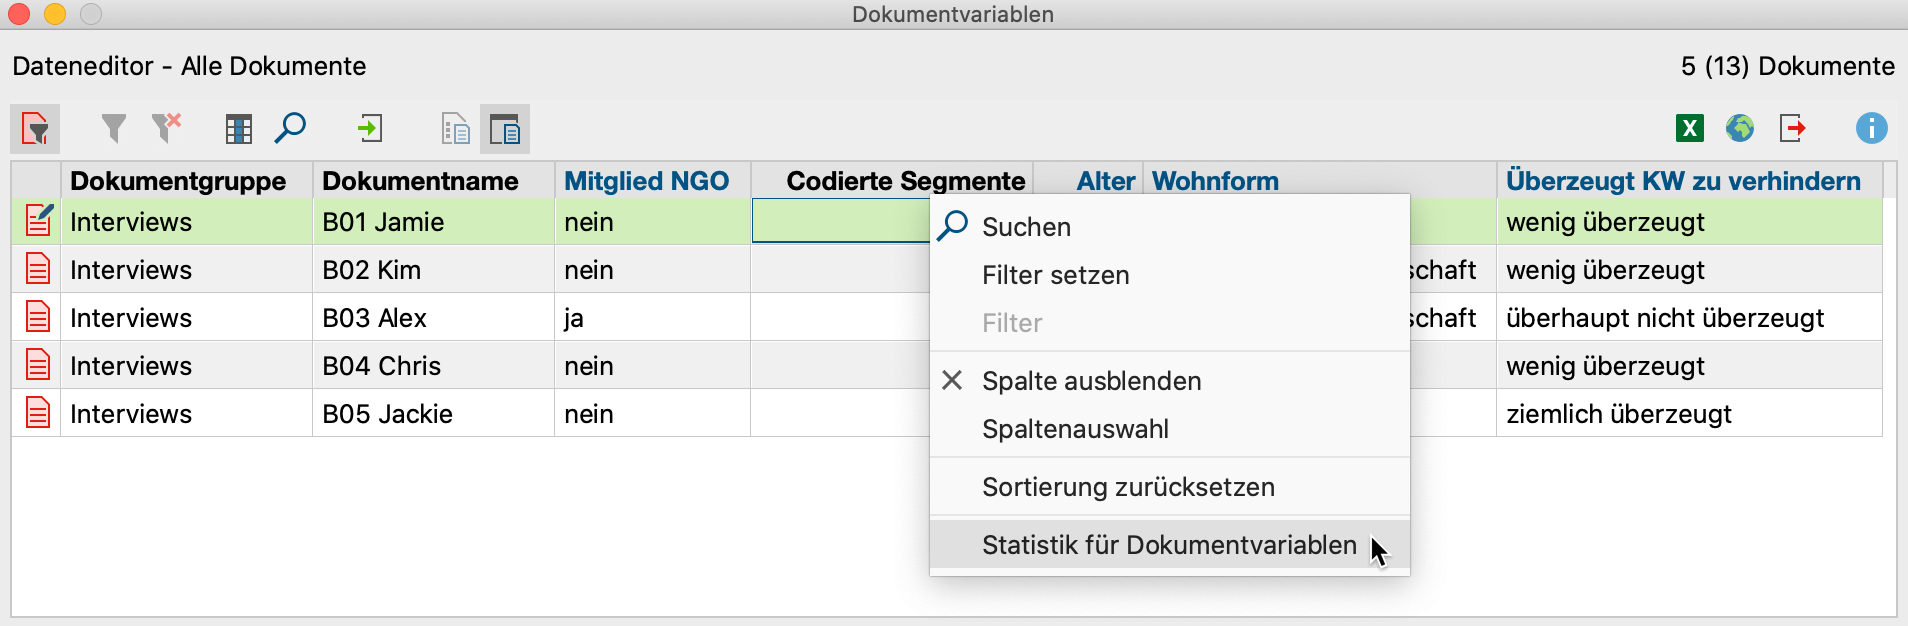1908x626 pixels.
Task: Click the document icon for B04 Chris
Action: click(38, 365)
